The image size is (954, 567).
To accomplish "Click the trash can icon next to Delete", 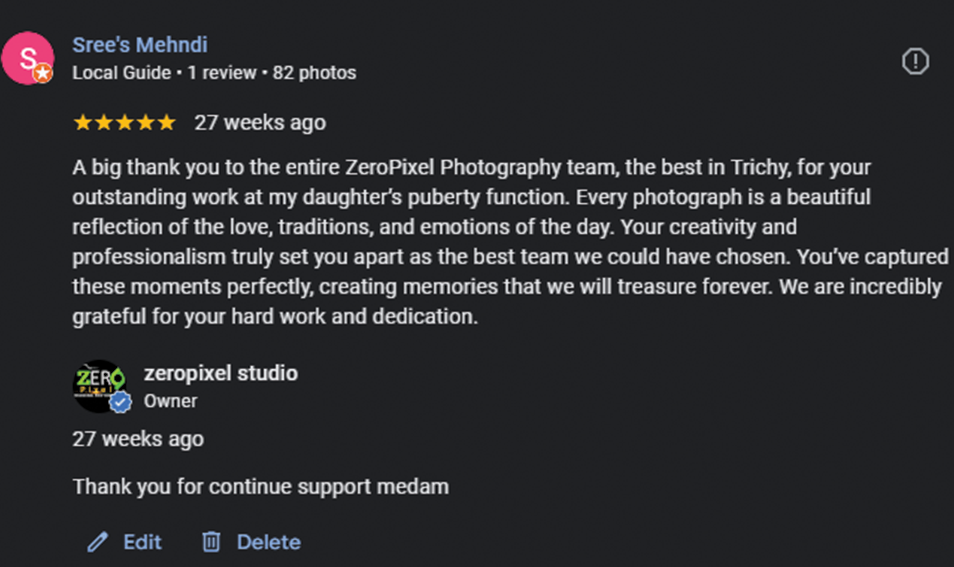I will [x=211, y=541].
